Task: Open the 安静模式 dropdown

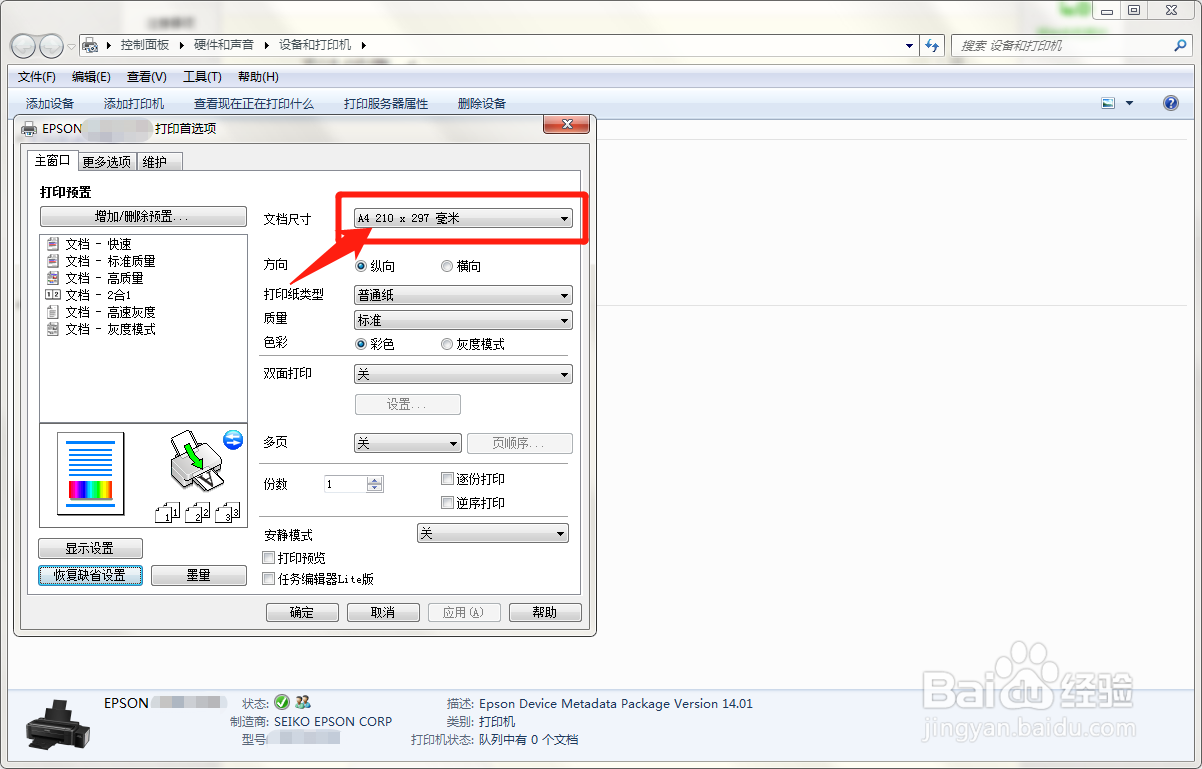Action: (492, 534)
